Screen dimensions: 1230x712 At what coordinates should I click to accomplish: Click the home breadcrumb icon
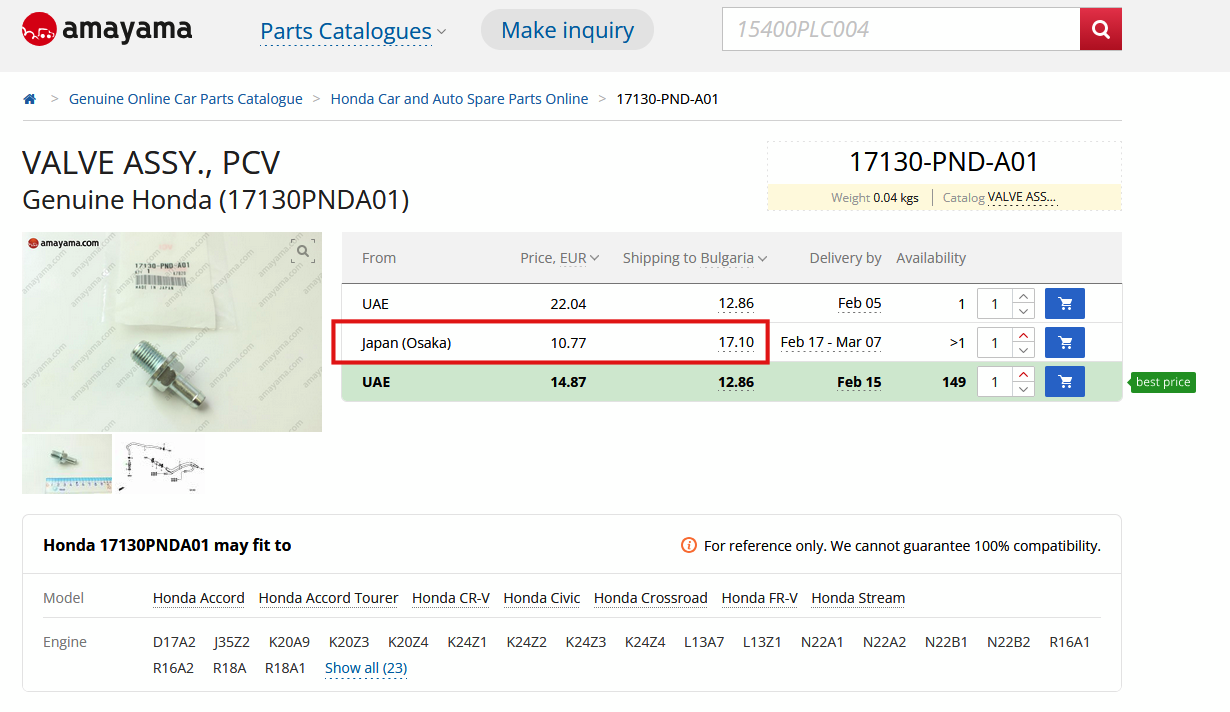30,99
